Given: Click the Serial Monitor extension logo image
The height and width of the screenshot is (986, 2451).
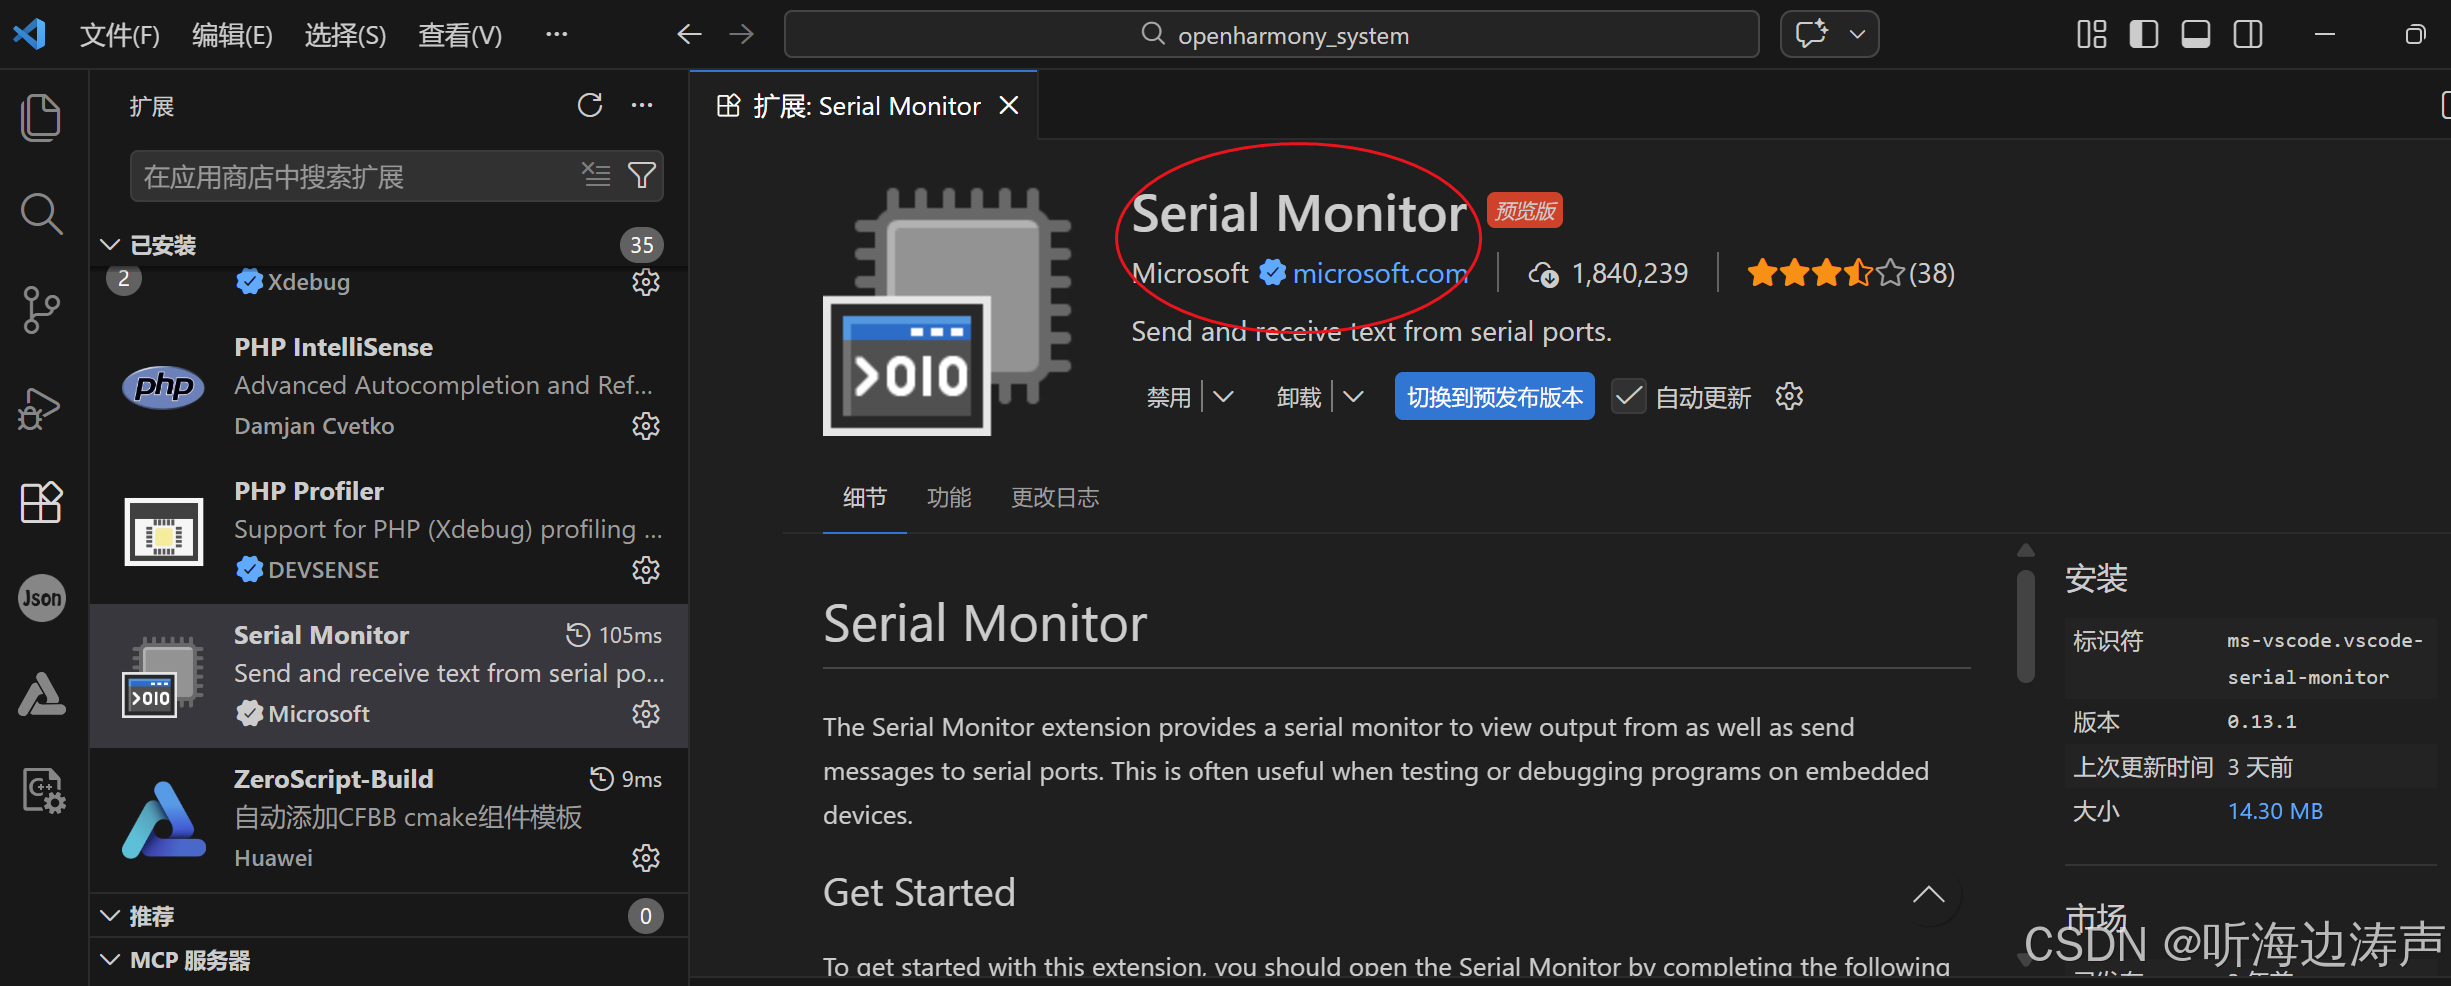Looking at the screenshot, I should (946, 311).
